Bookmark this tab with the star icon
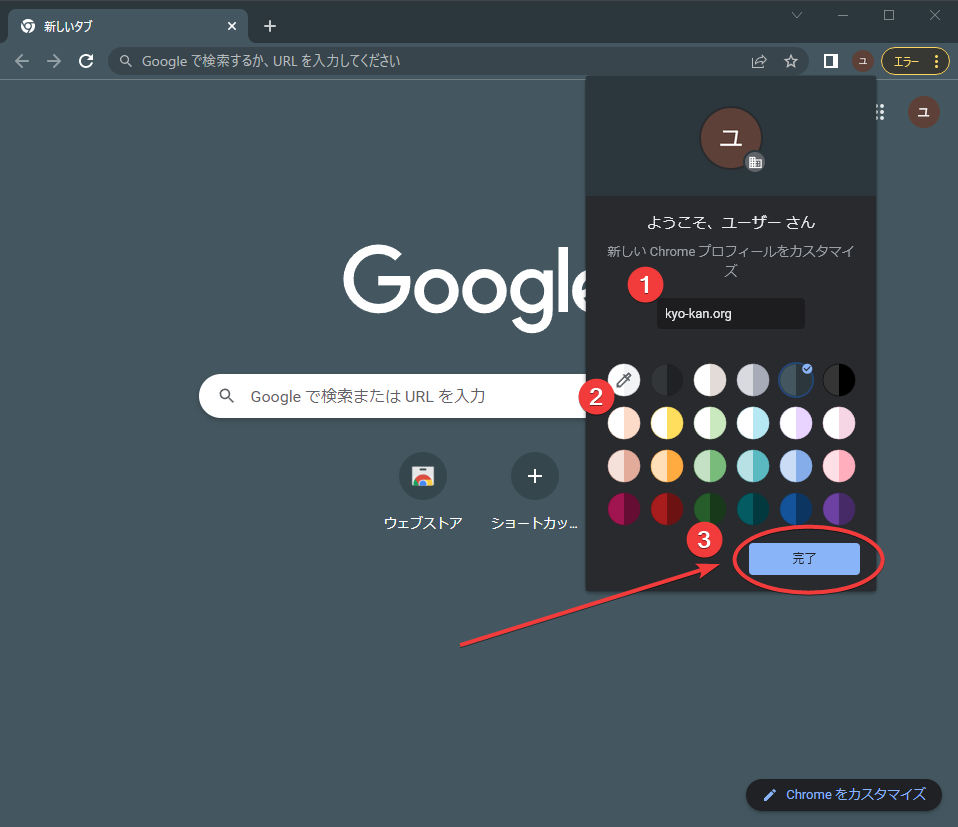The width and height of the screenshot is (958, 827). [x=791, y=61]
